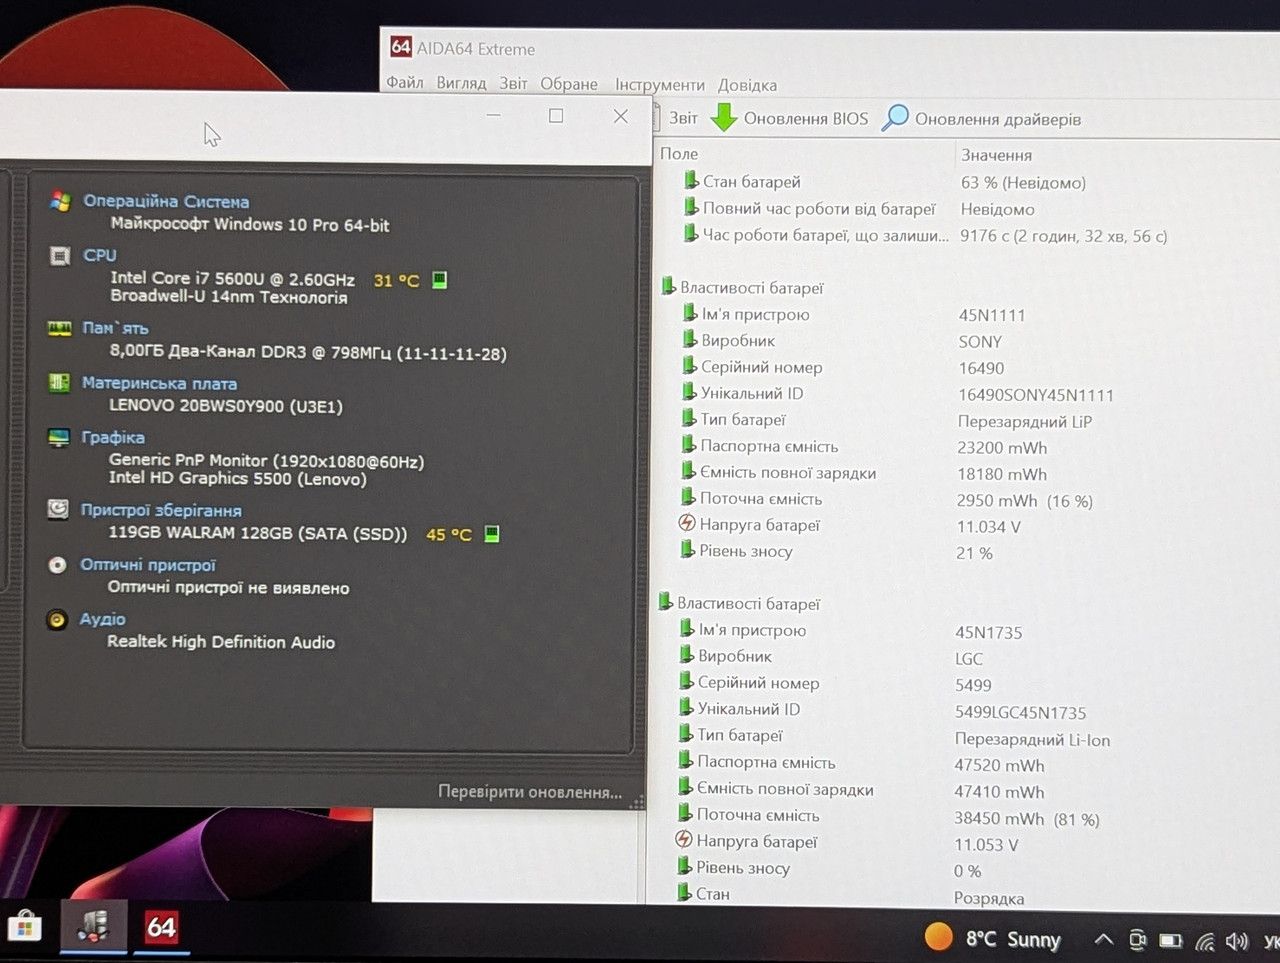Open the Файл menu in AIDA64
Screen dimensions: 1280x963
pyautogui.click(x=404, y=83)
